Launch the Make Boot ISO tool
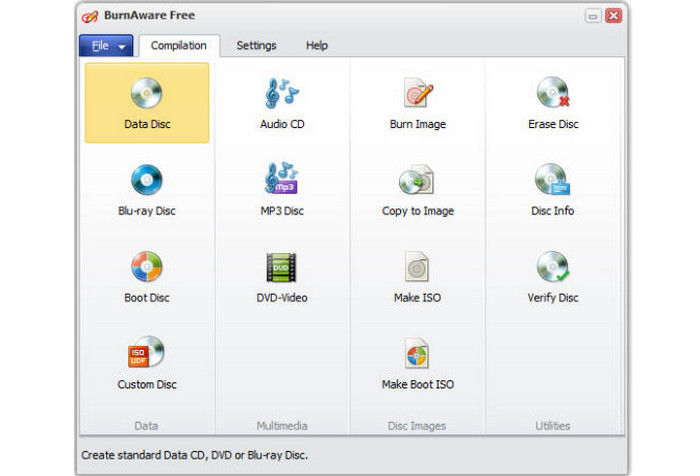The image size is (700, 476). pos(417,364)
